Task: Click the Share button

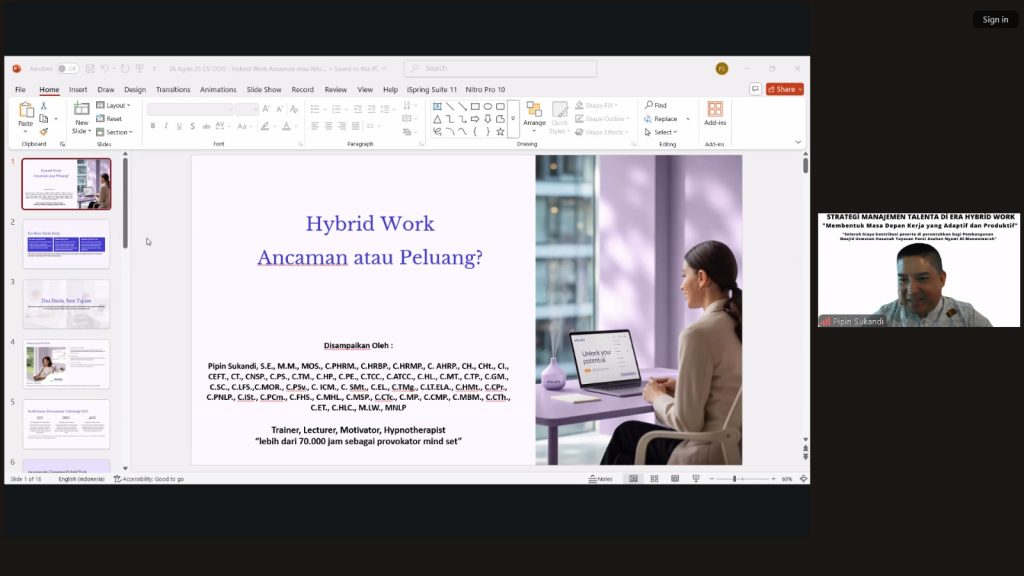Action: tap(785, 89)
